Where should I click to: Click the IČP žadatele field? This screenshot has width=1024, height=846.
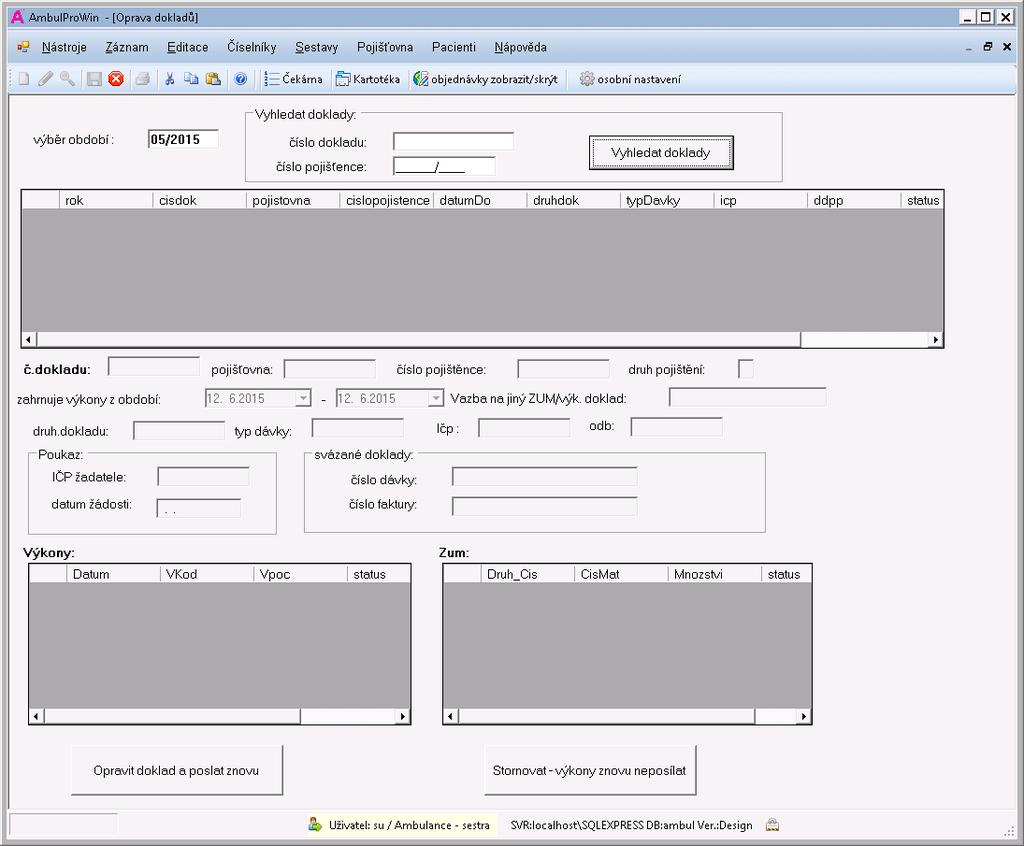tap(203, 476)
